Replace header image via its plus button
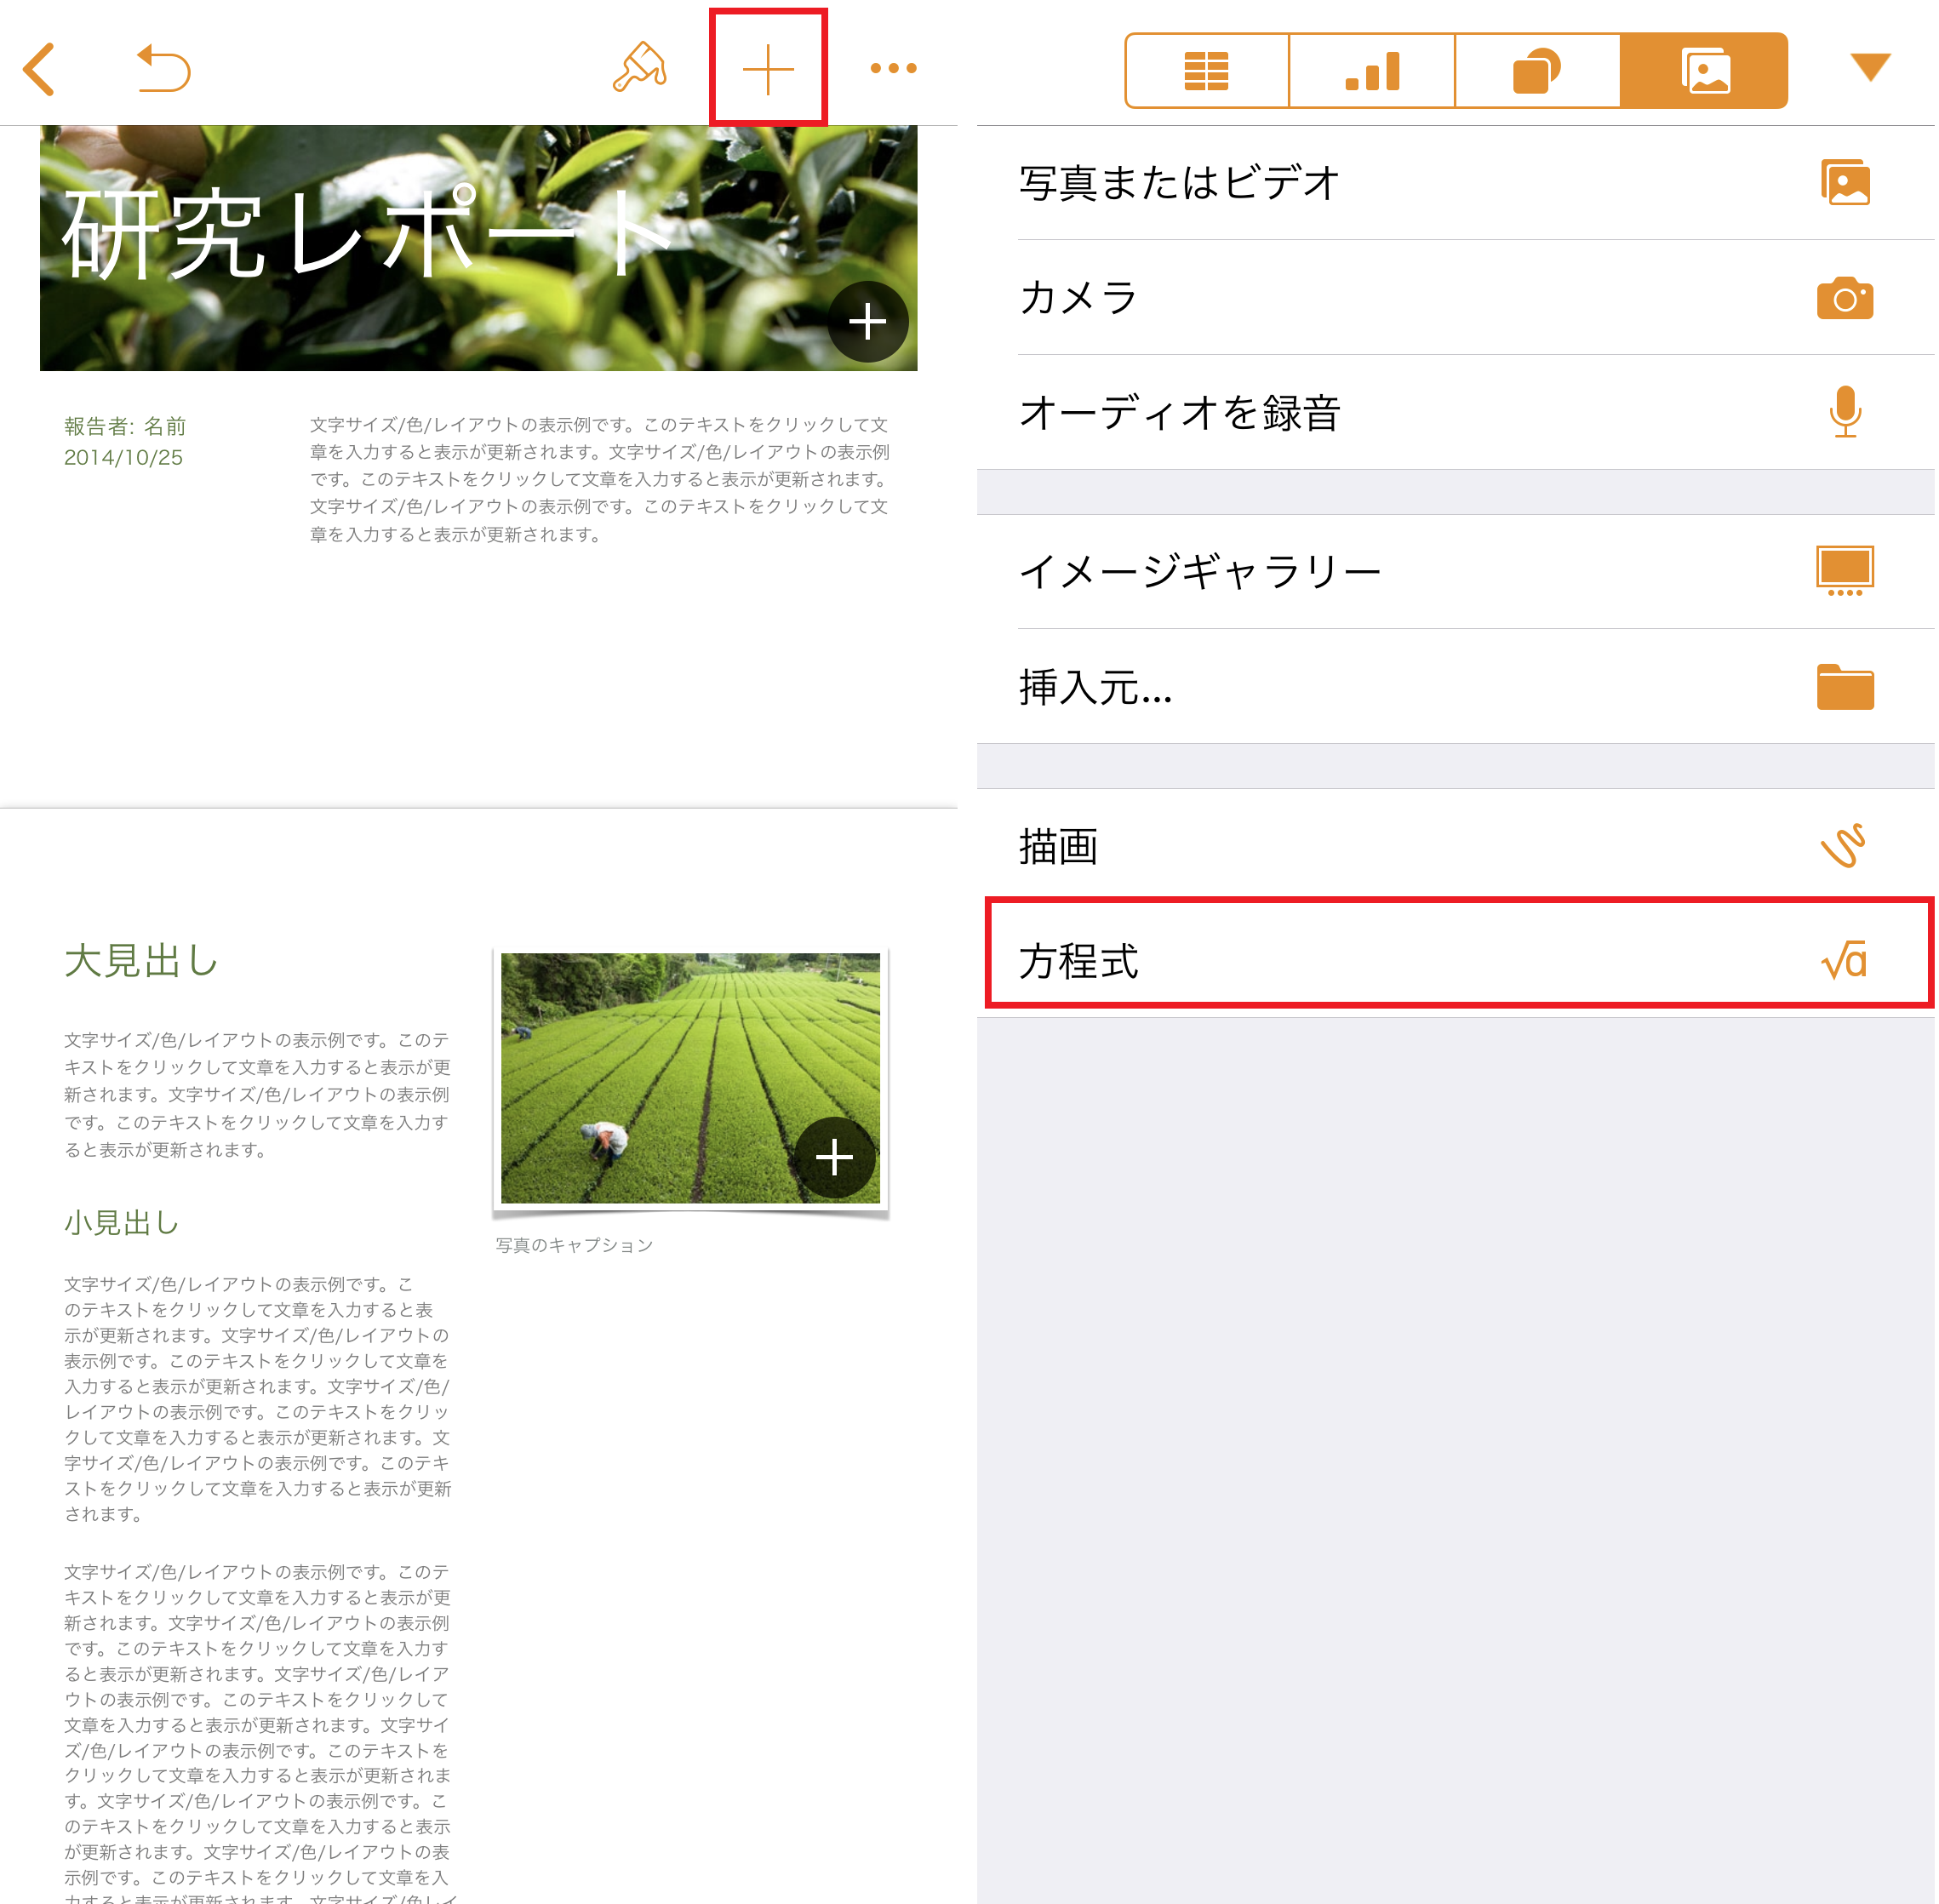1939x1904 pixels. tap(867, 321)
